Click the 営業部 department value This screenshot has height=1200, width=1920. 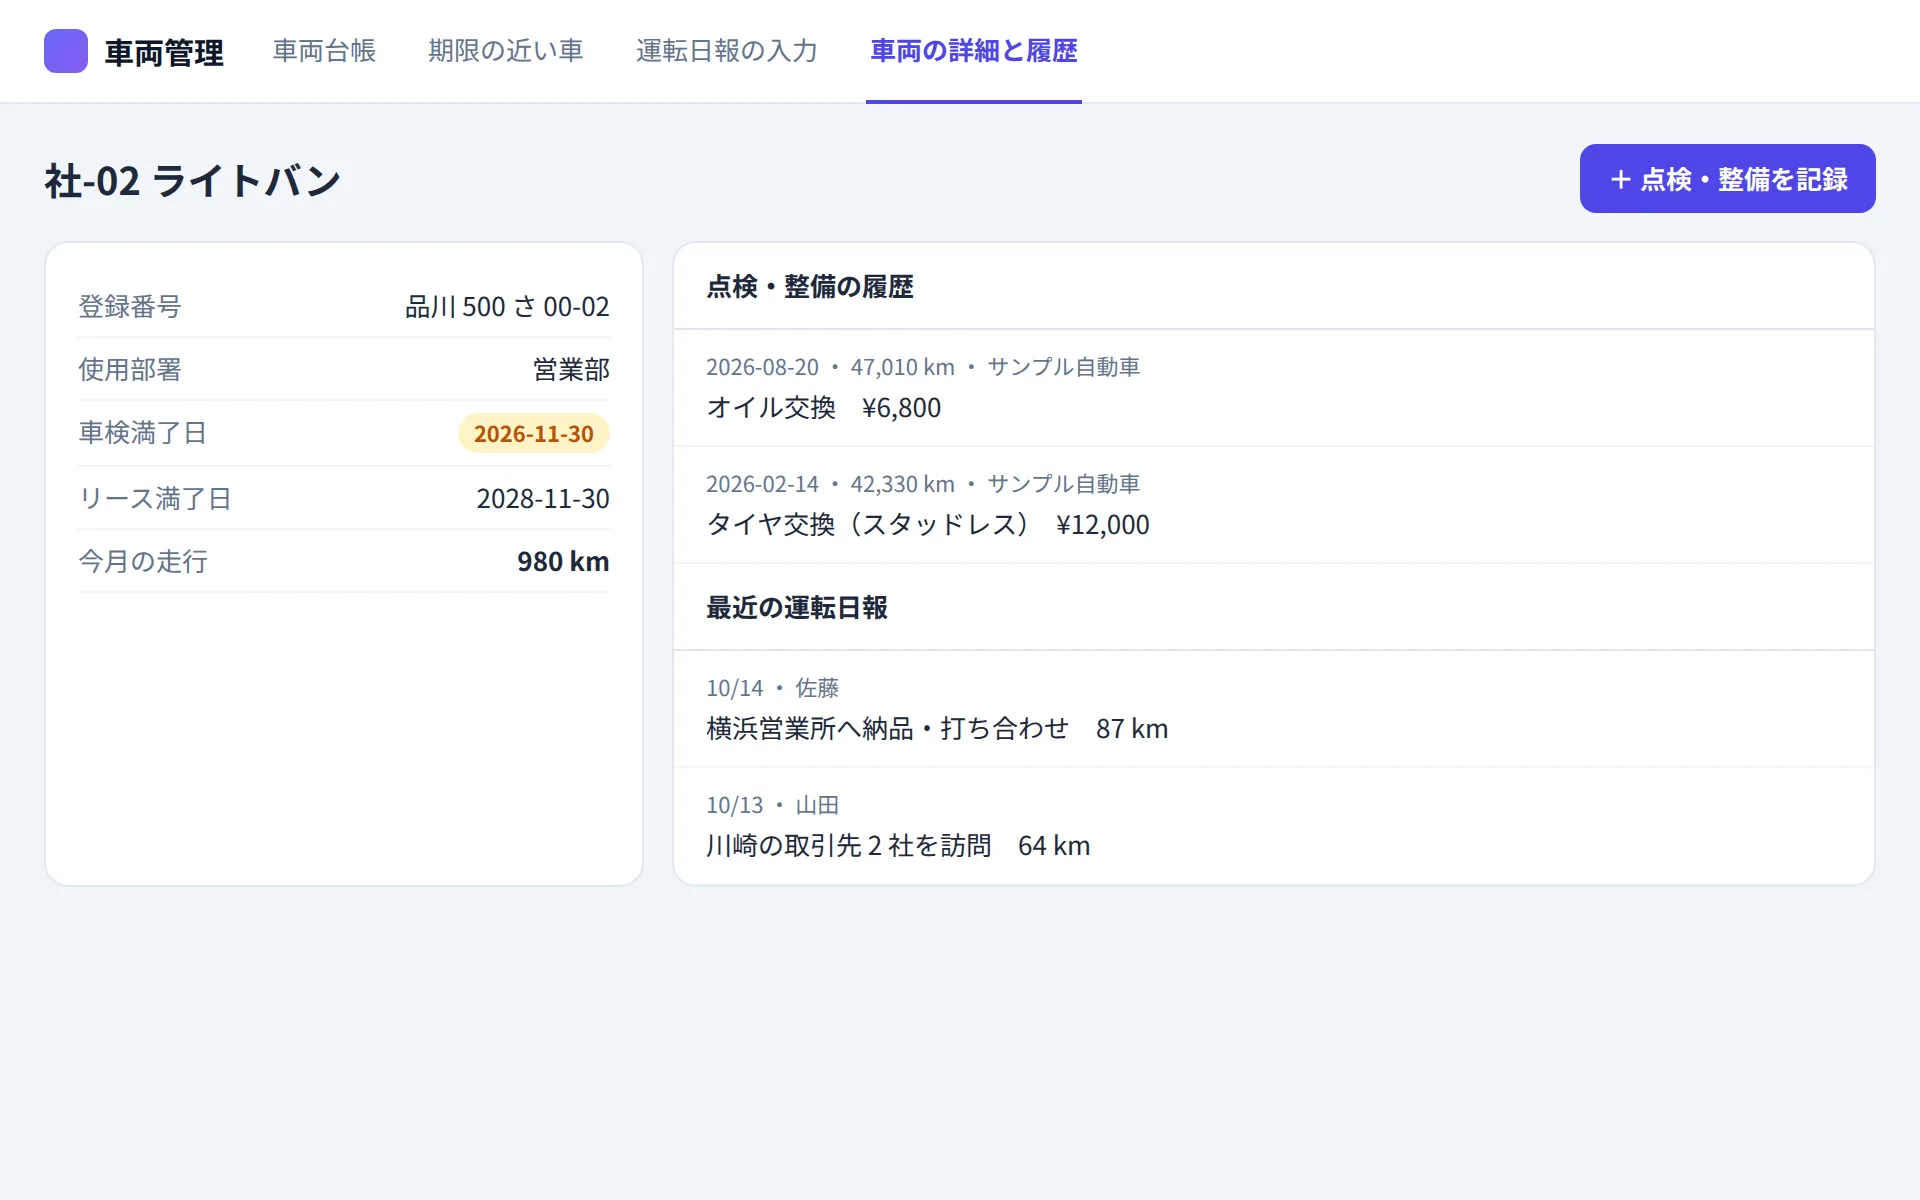(571, 370)
